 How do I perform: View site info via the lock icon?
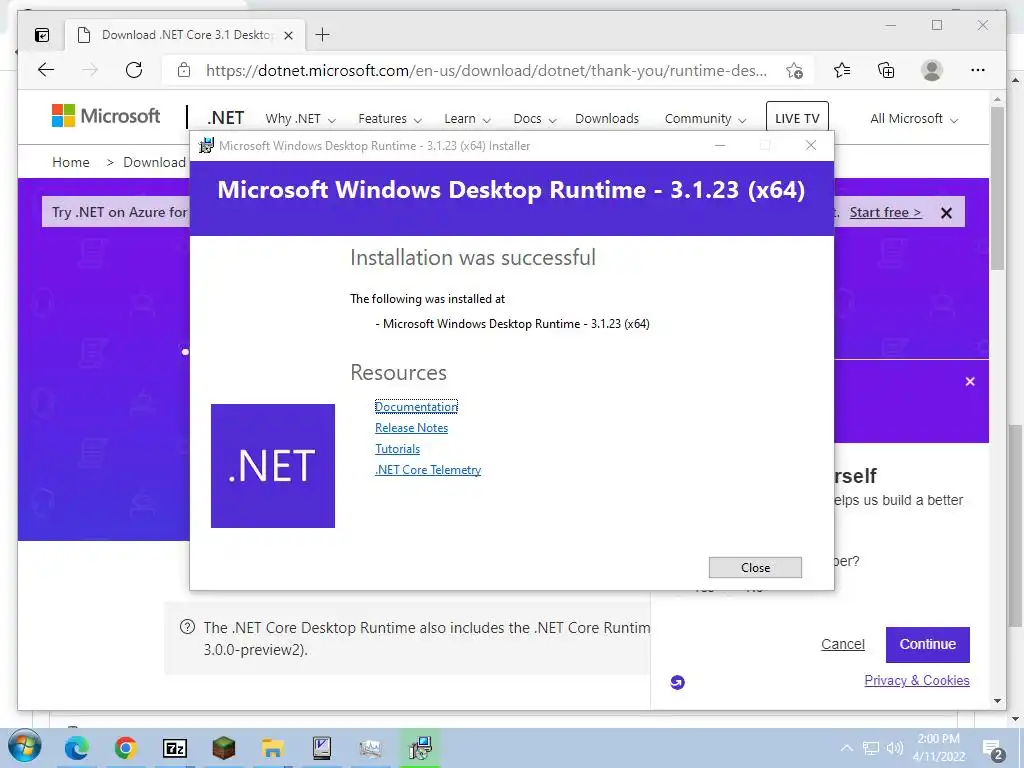184,70
